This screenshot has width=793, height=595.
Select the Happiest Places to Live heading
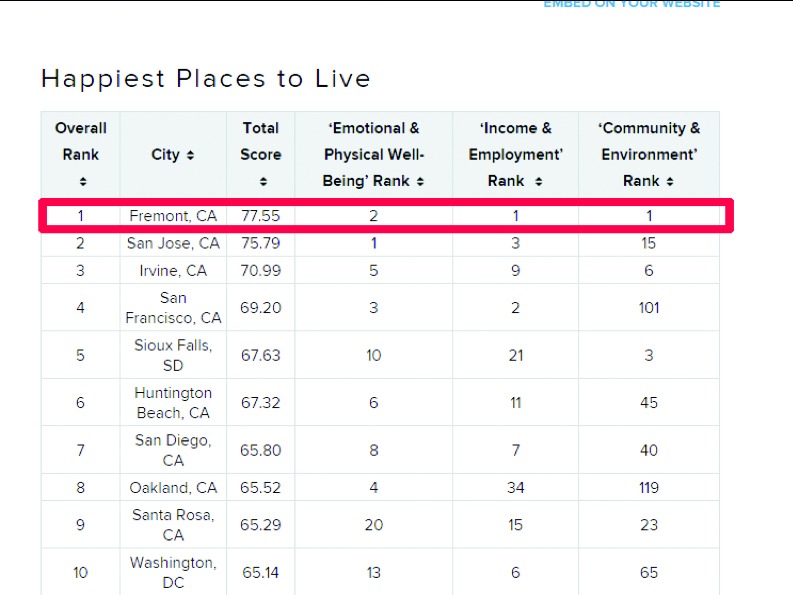(x=206, y=78)
